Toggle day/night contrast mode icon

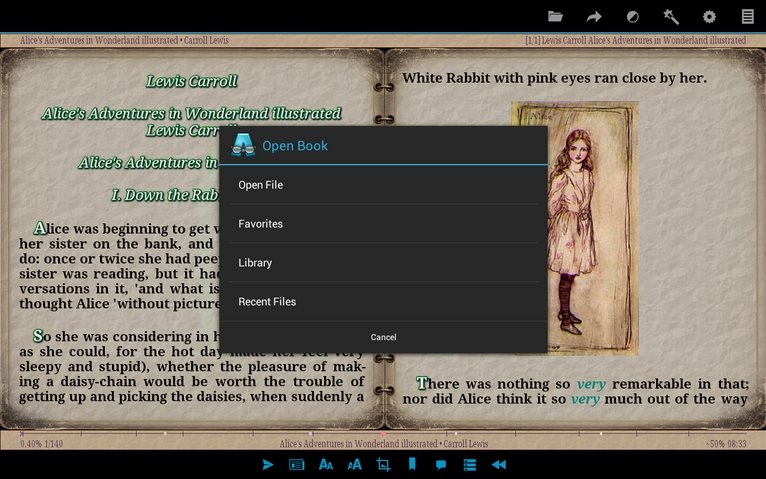coord(632,16)
